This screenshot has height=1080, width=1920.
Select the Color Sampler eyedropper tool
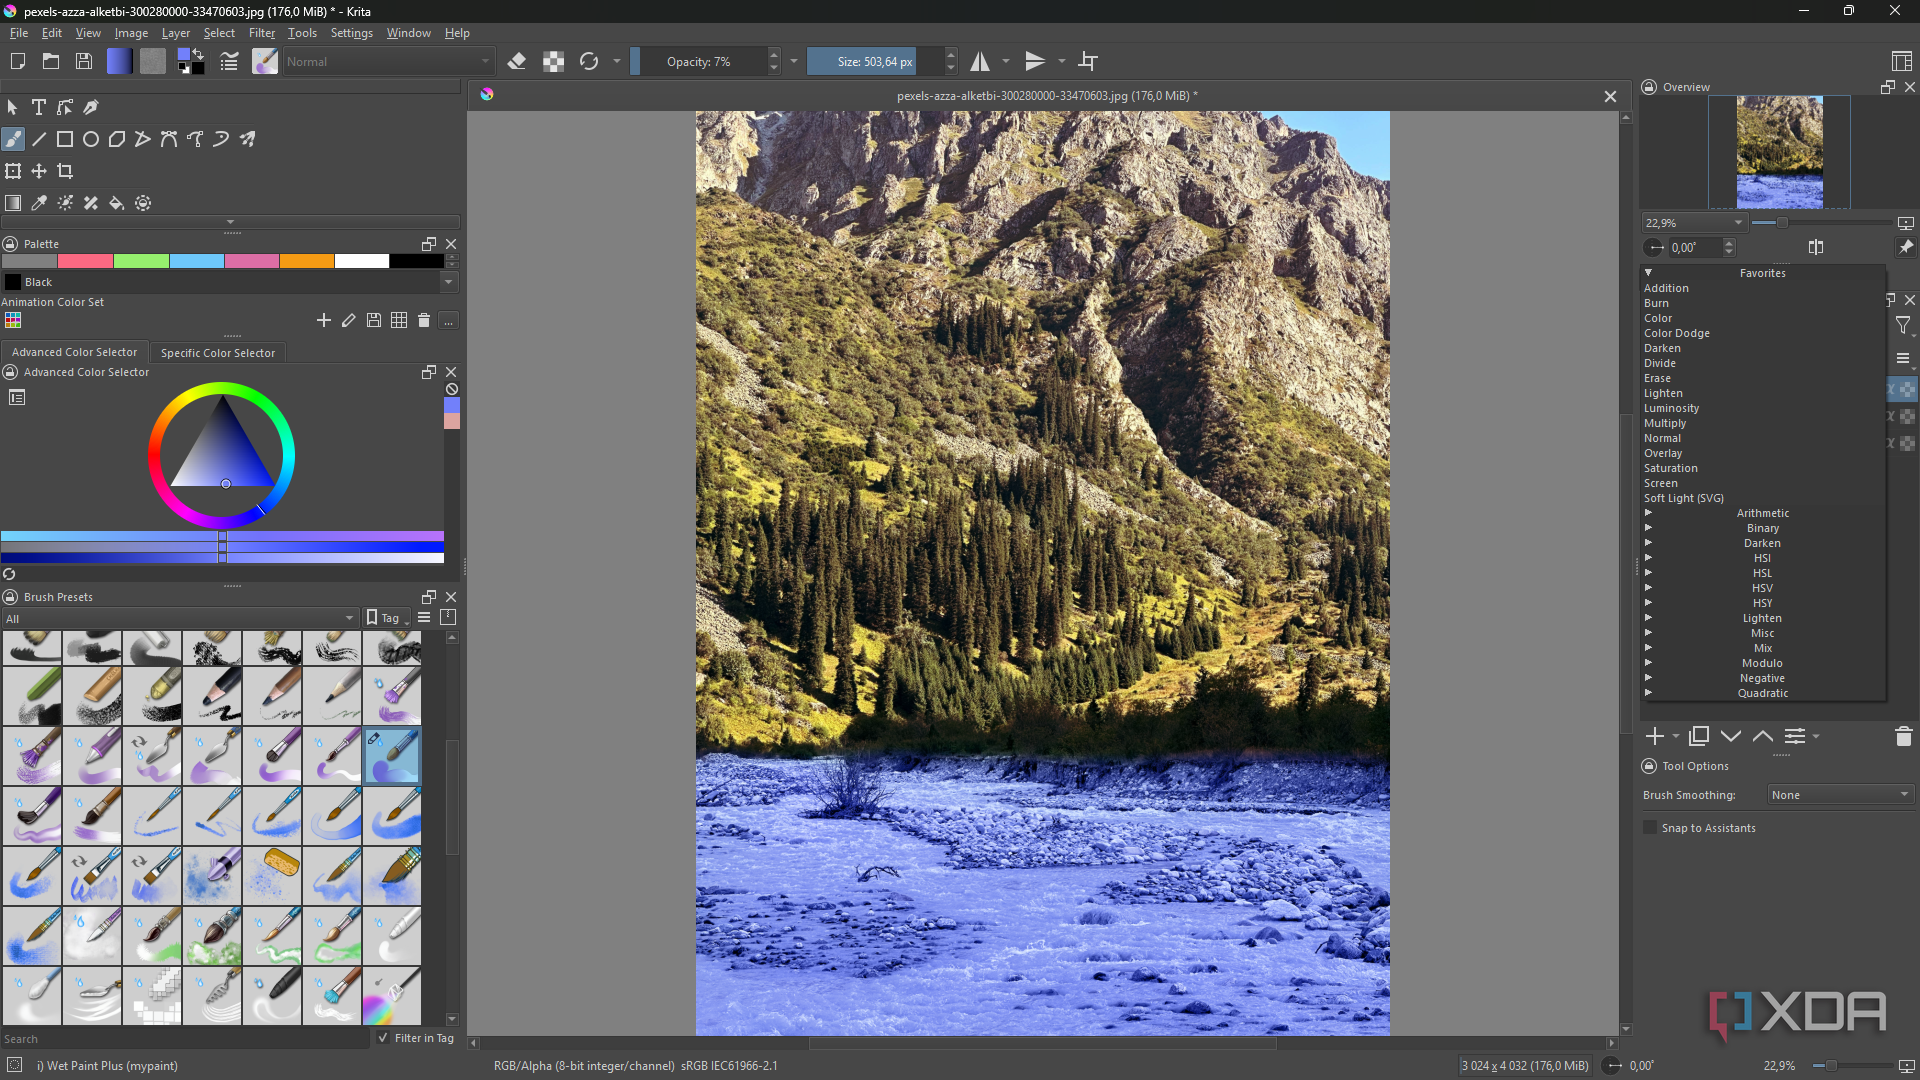coord(39,203)
